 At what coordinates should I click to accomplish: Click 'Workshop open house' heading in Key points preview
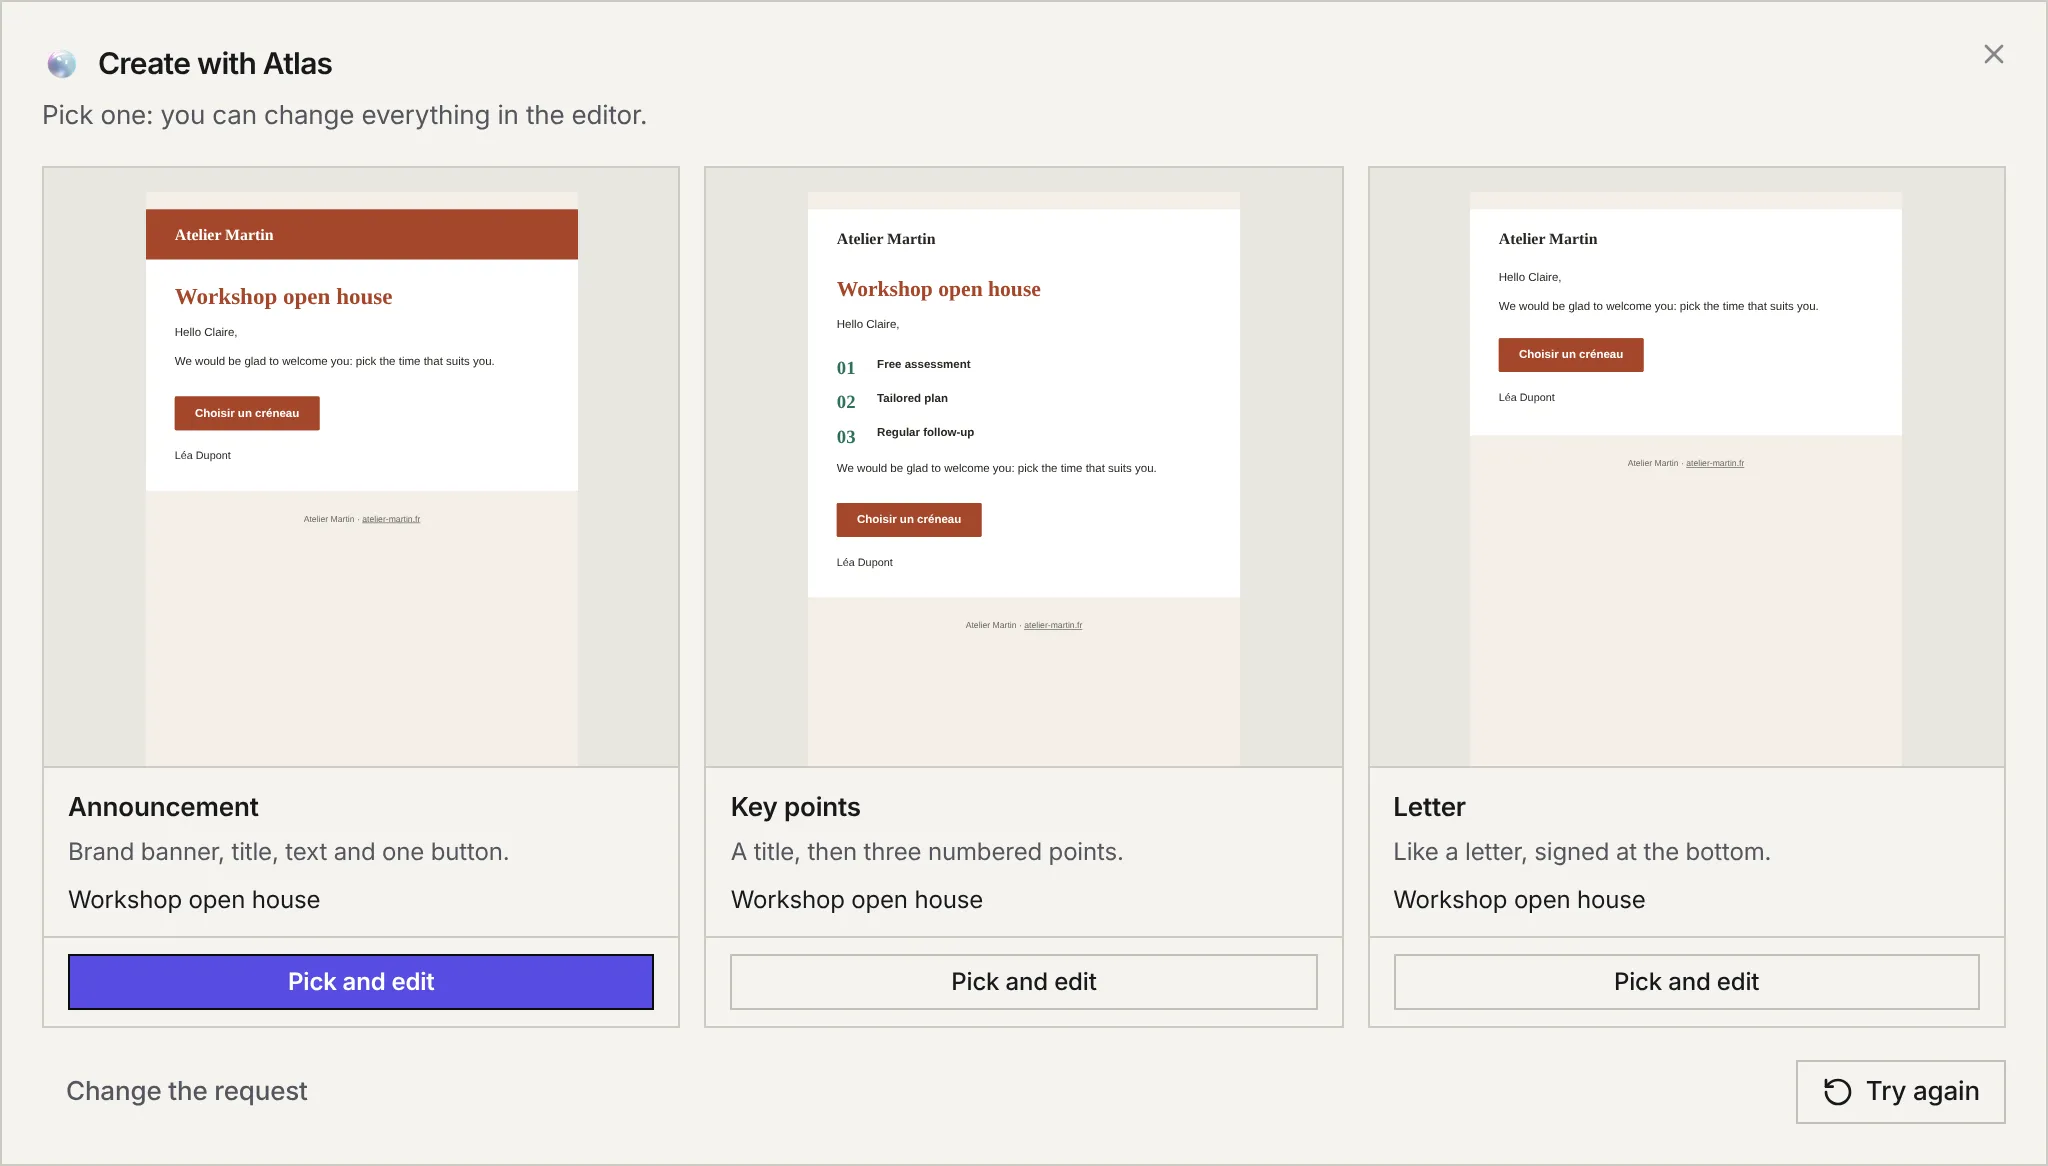(938, 289)
